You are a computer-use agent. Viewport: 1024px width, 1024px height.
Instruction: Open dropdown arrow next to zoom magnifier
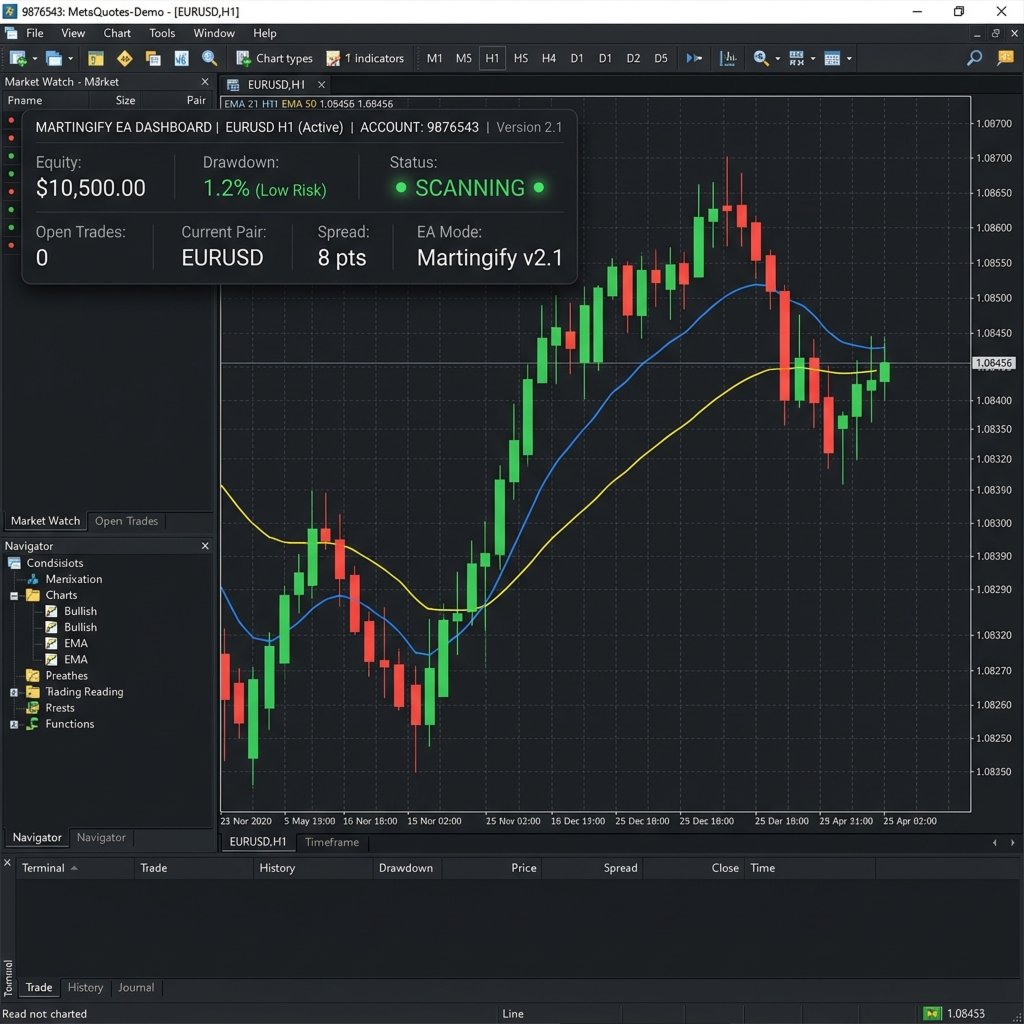click(778, 58)
